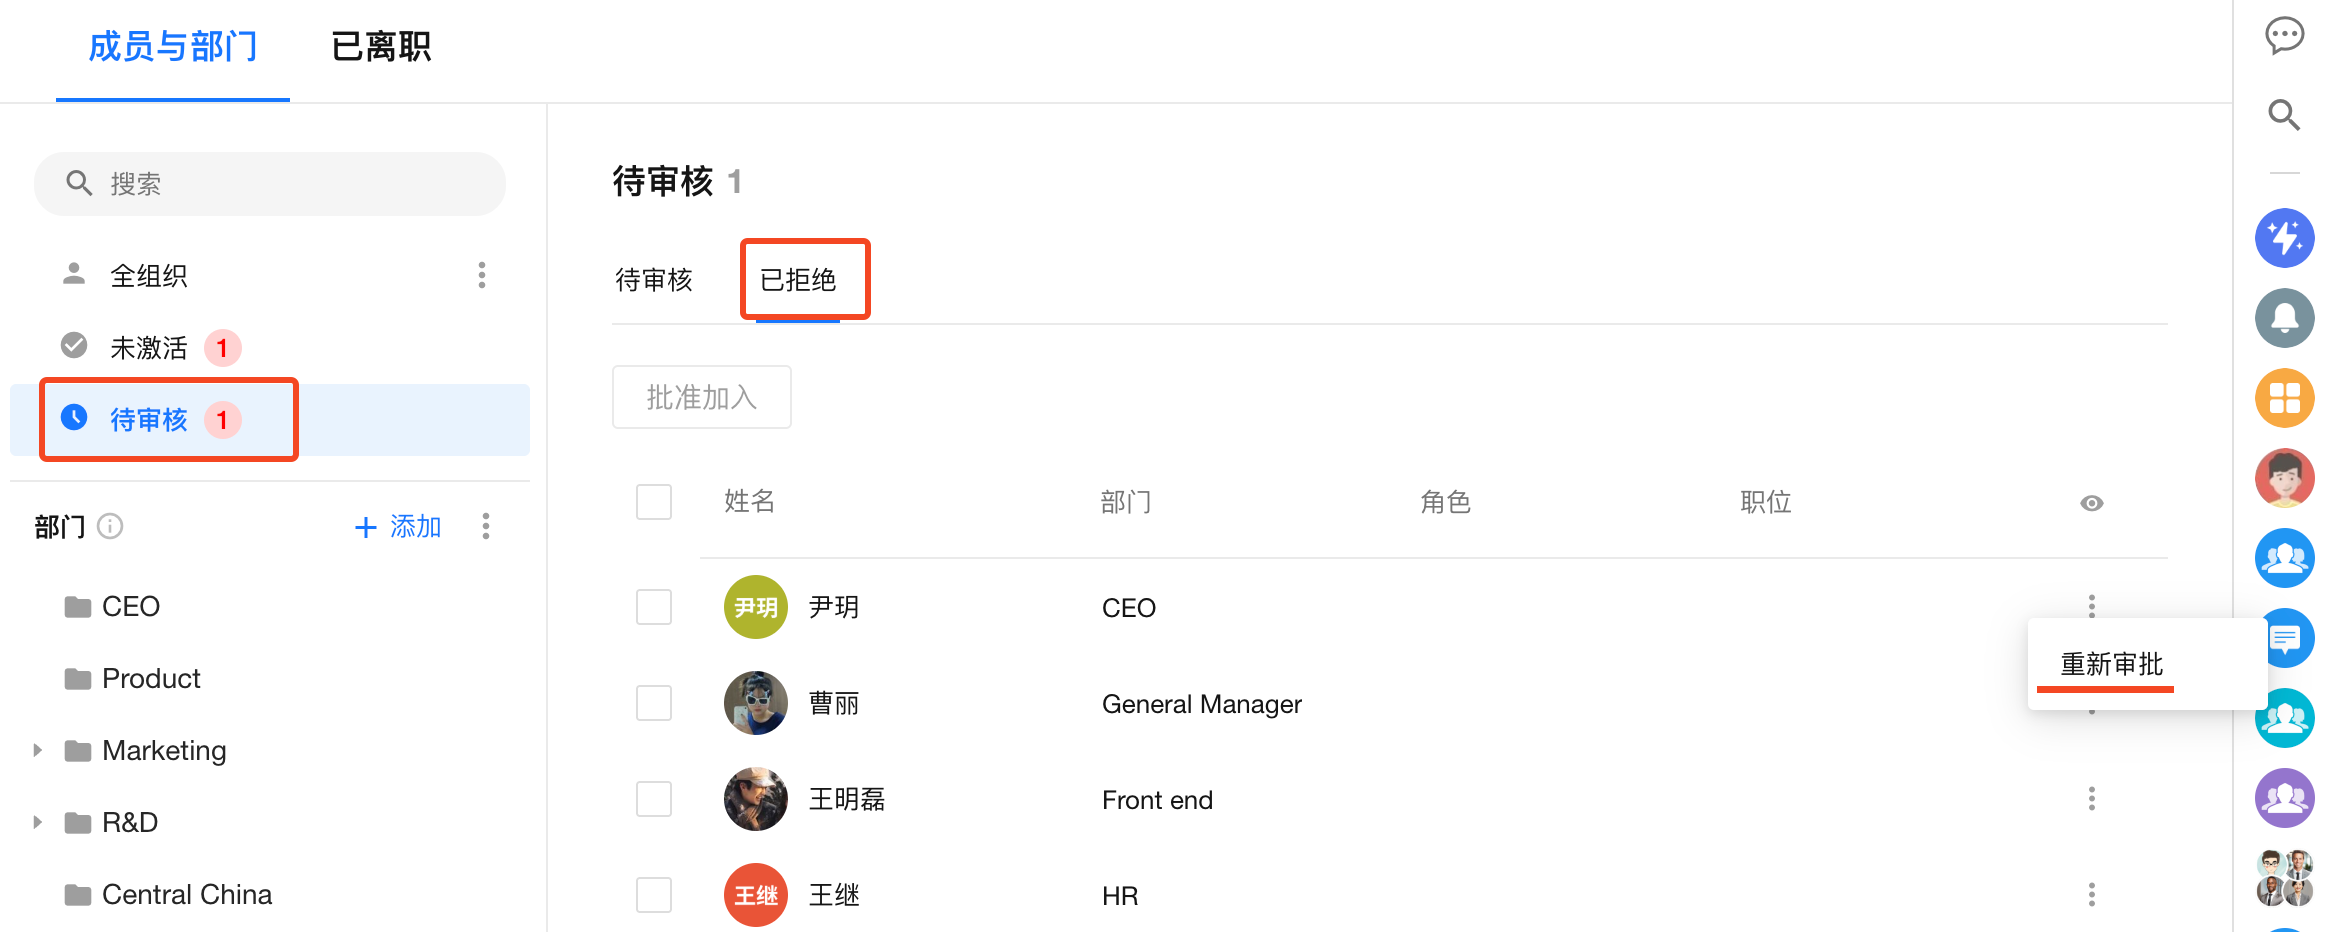Click the info icon next to 部门
This screenshot has width=2328, height=932.
click(x=110, y=526)
